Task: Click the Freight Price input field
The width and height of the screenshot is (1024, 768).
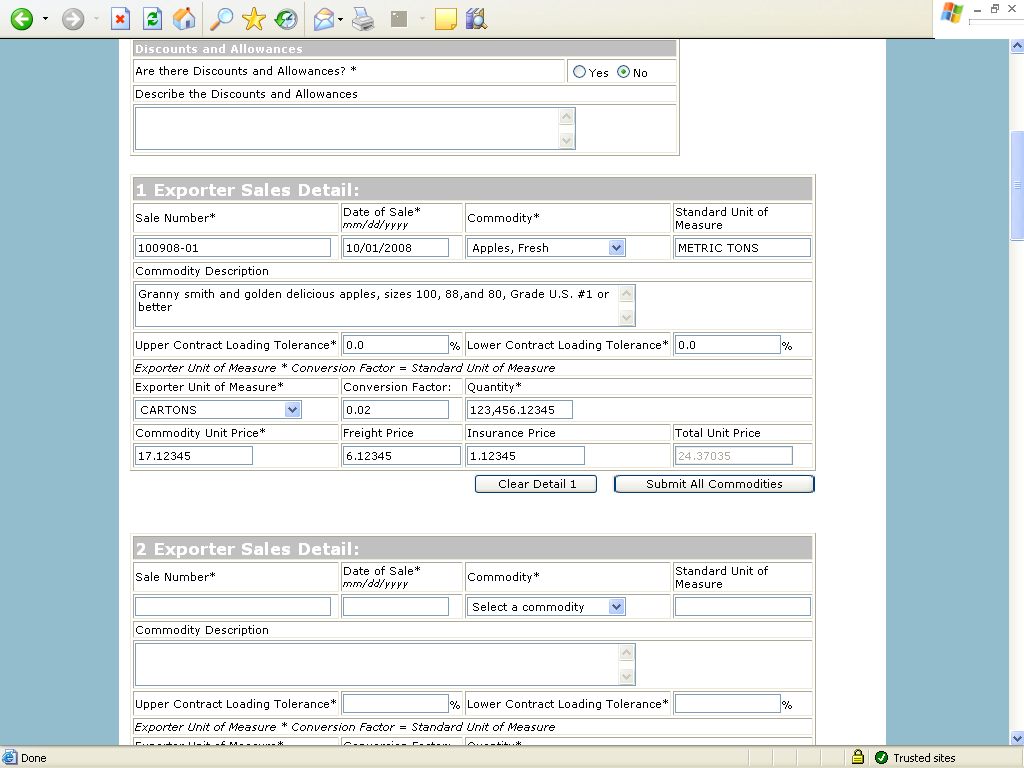Action: (401, 456)
